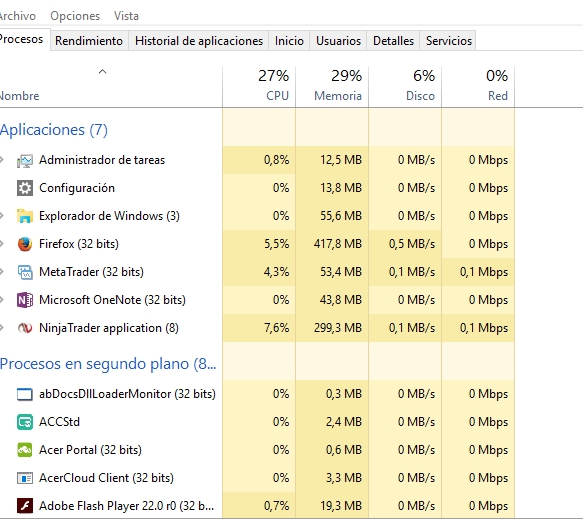Select the Administrador de tareas process name
The height and width of the screenshot is (522, 583).
coord(102,160)
